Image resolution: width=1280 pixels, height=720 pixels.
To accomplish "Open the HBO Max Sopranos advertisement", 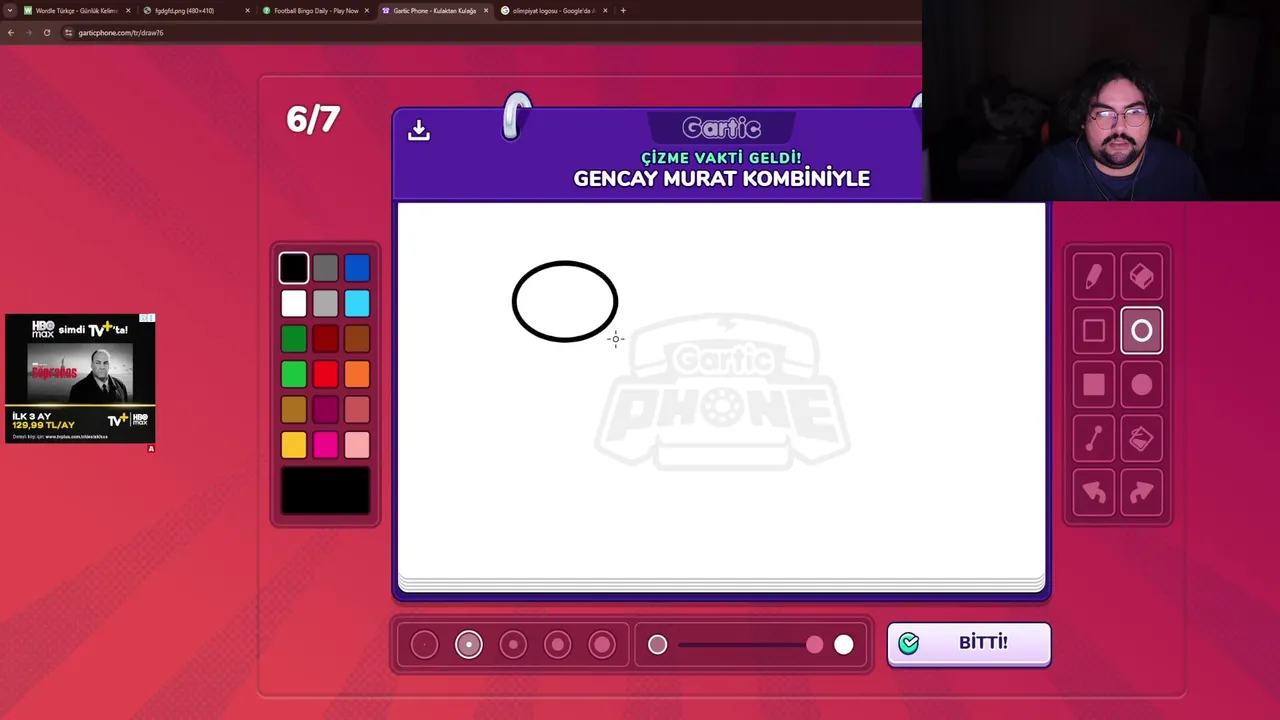I will [x=80, y=378].
